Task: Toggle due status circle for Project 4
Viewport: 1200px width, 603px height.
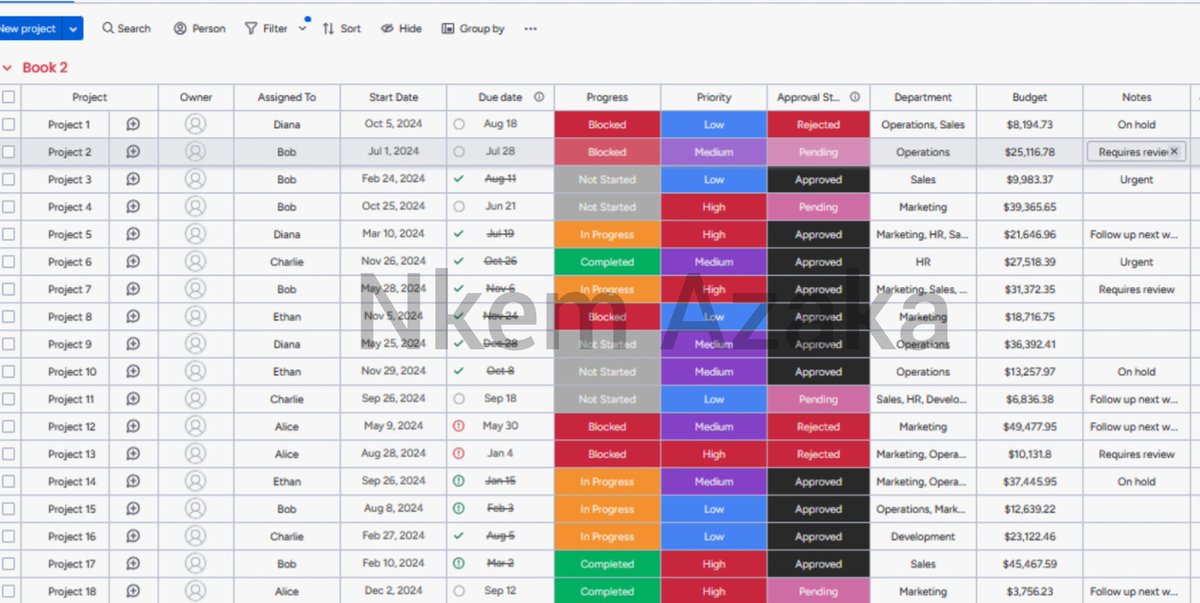Action: click(x=459, y=206)
